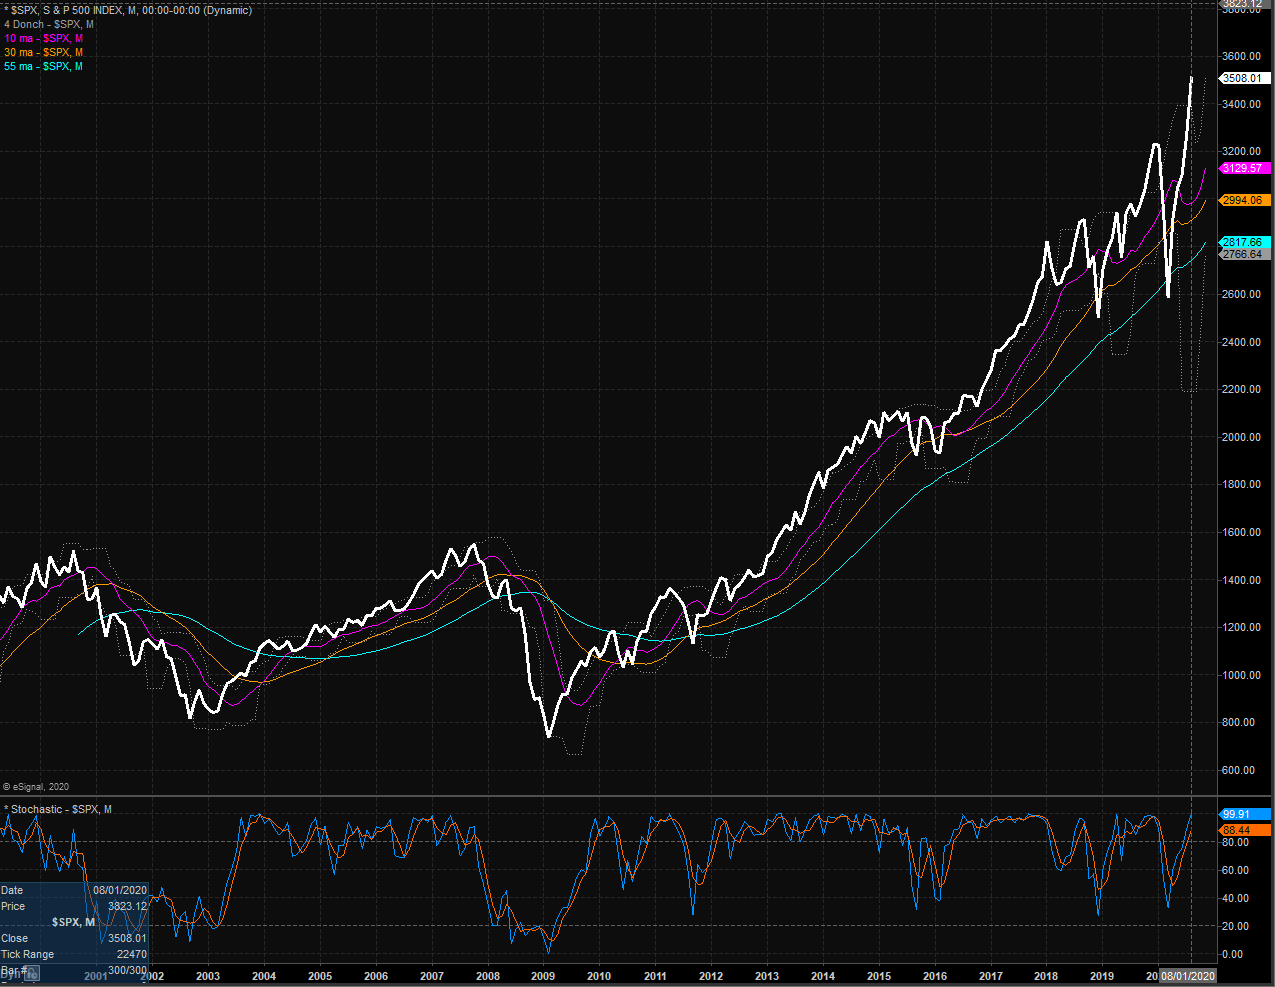Click the white 3508.01 price tag on axis
The image size is (1275, 987).
1245,78
